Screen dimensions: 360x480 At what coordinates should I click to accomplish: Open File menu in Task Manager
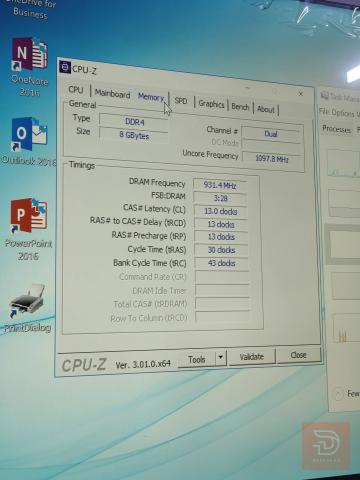tap(323, 111)
